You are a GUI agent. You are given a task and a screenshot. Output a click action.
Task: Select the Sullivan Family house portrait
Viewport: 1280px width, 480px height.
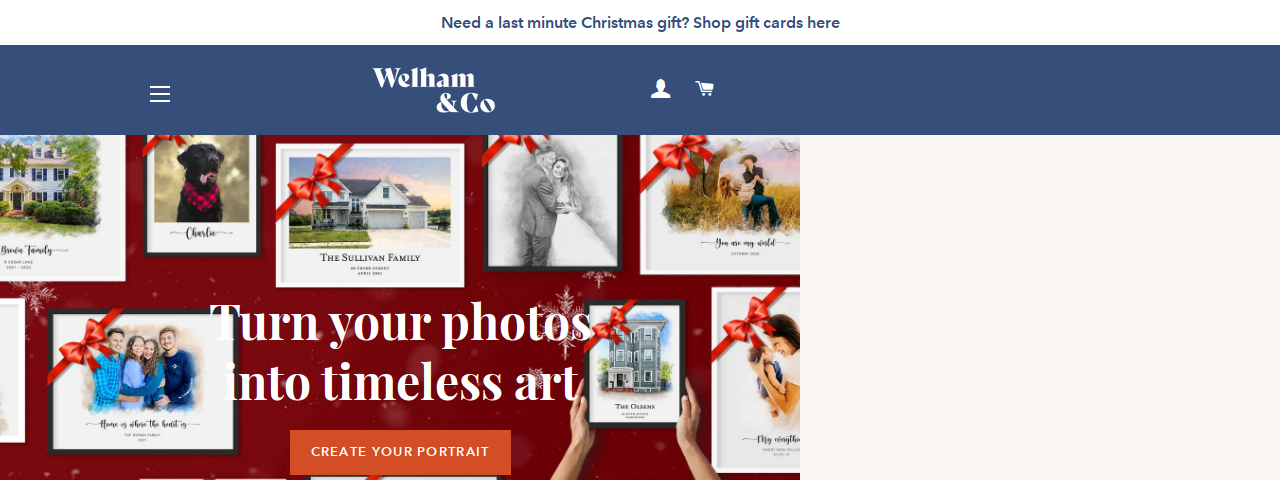[370, 216]
